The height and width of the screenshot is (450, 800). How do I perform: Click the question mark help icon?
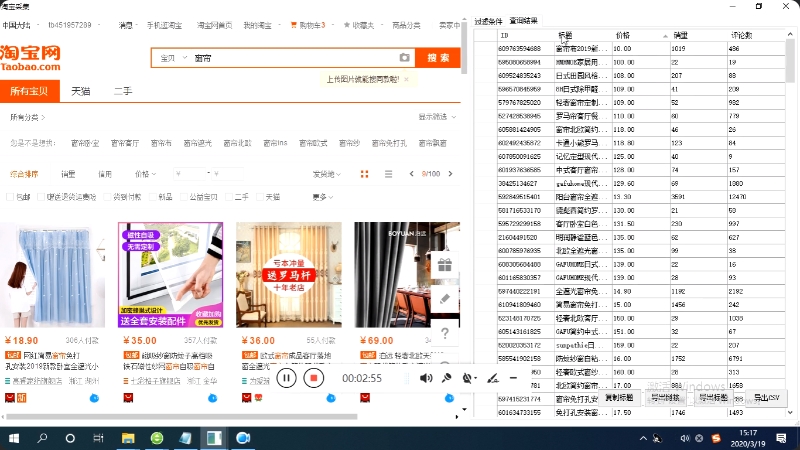445,331
